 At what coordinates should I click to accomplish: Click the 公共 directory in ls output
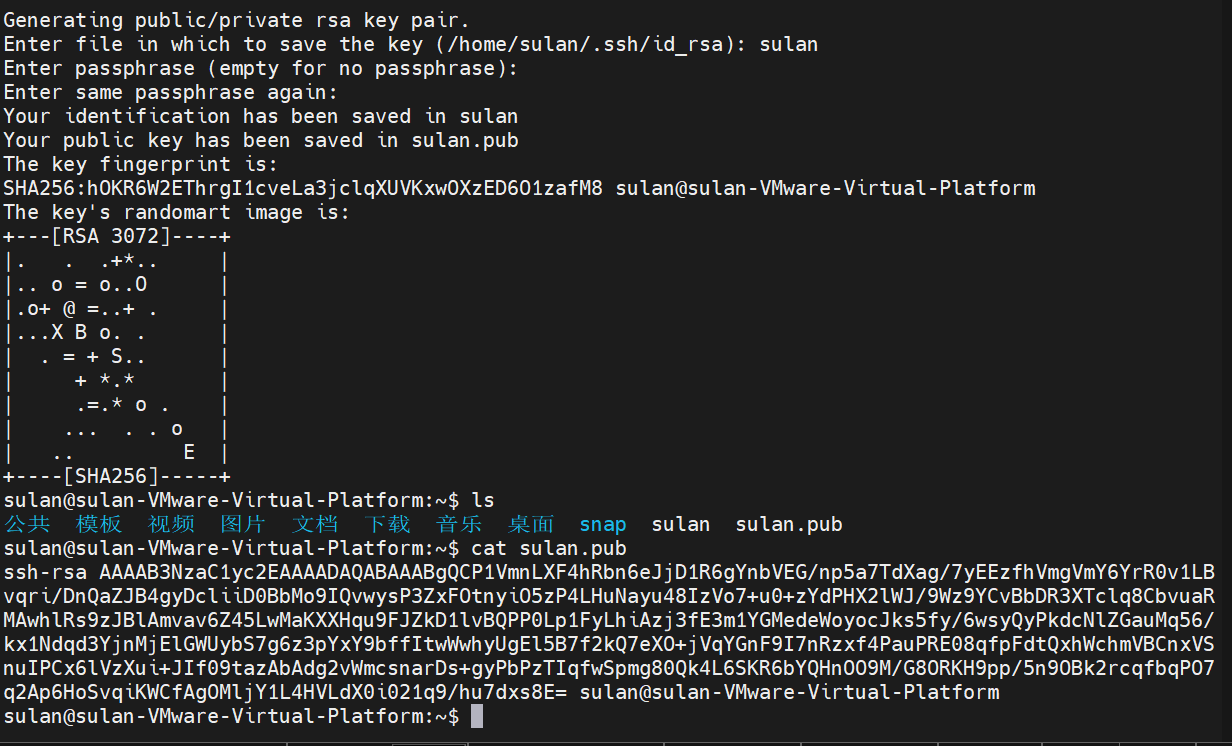click(x=27, y=524)
